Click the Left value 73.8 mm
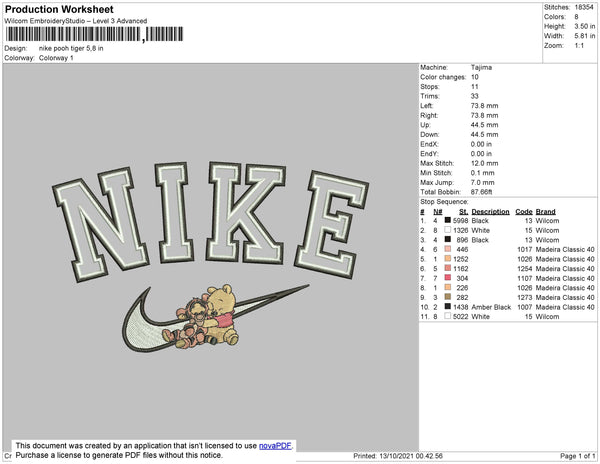The image size is (600, 464). point(484,106)
